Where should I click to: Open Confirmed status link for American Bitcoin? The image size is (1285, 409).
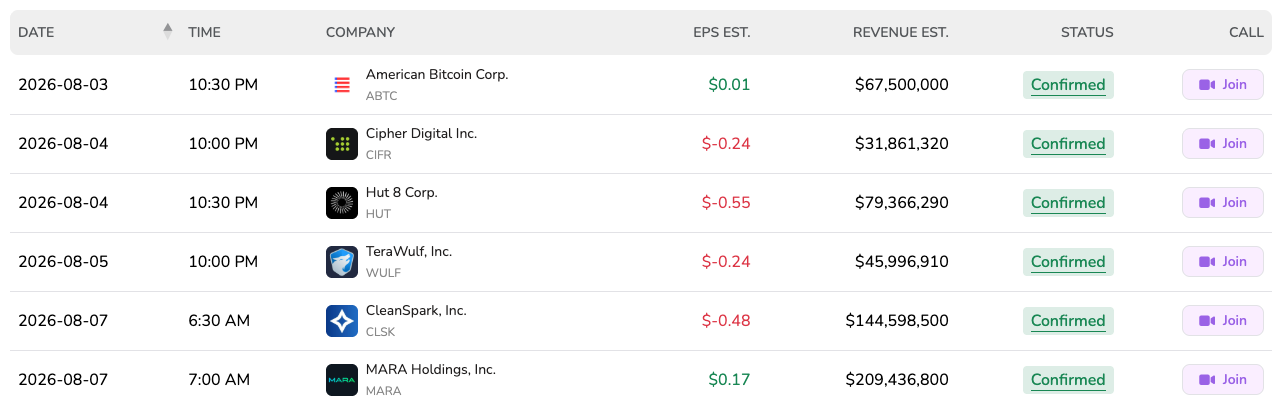coord(1068,85)
